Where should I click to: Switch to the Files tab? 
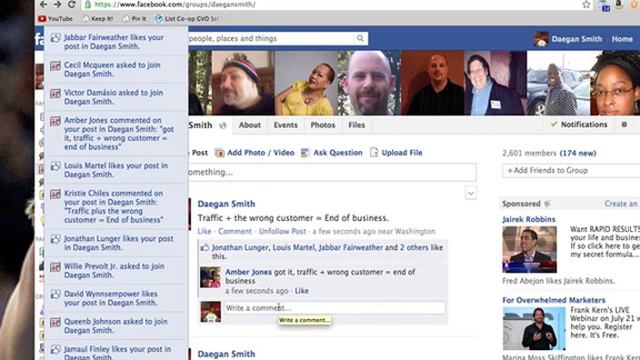click(x=357, y=125)
